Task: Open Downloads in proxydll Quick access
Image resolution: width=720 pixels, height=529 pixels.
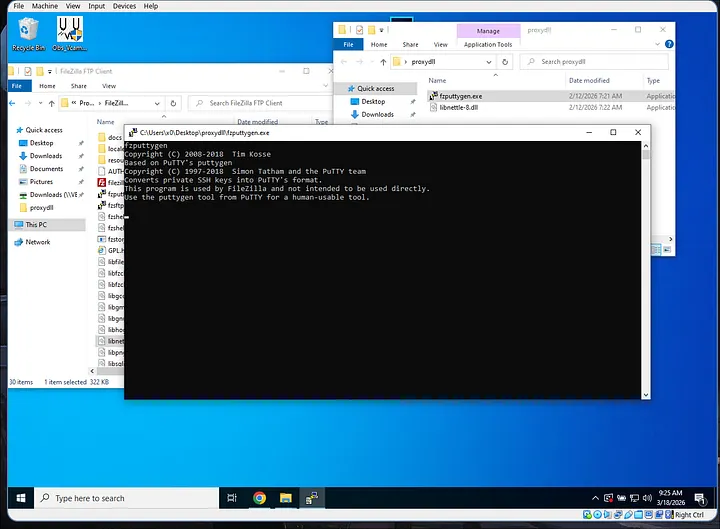Action: 377,114
